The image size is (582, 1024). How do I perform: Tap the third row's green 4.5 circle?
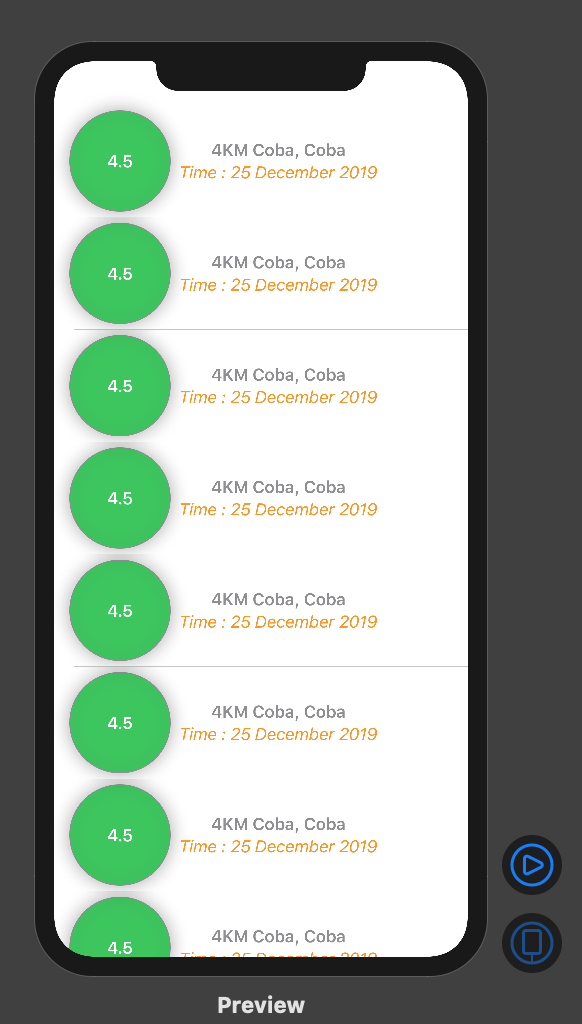coord(120,385)
